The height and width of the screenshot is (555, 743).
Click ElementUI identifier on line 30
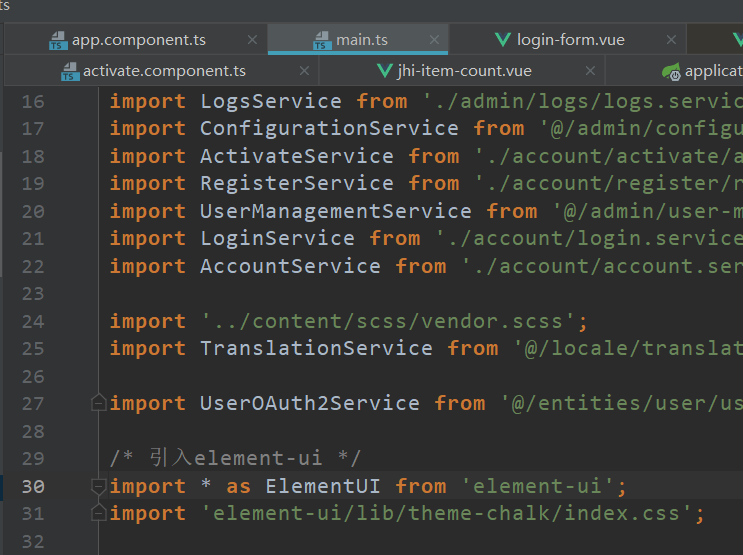click(323, 487)
